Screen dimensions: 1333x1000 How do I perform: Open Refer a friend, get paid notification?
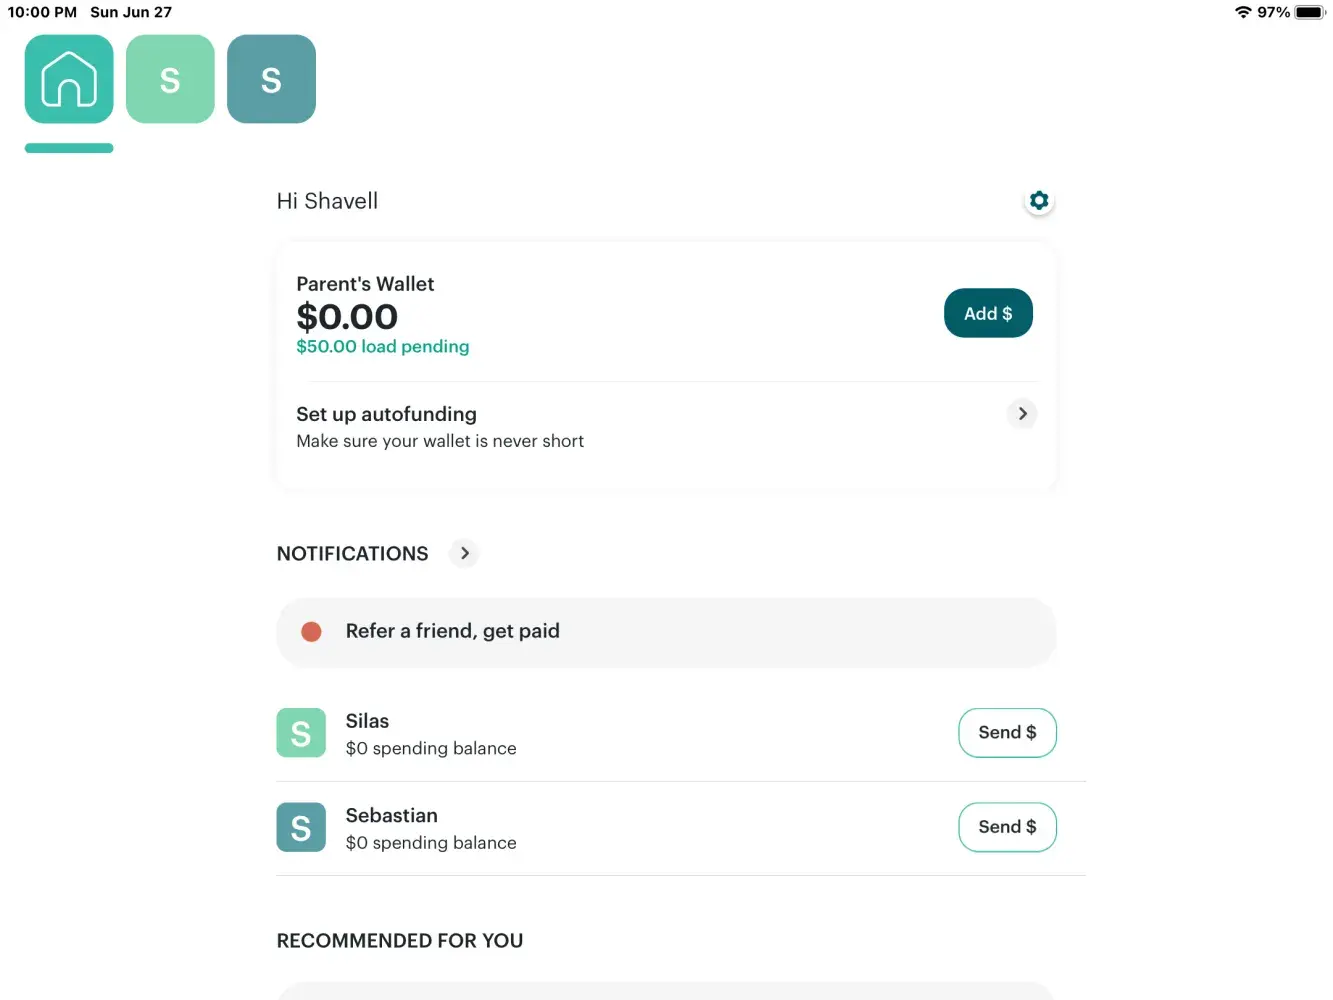(x=452, y=632)
